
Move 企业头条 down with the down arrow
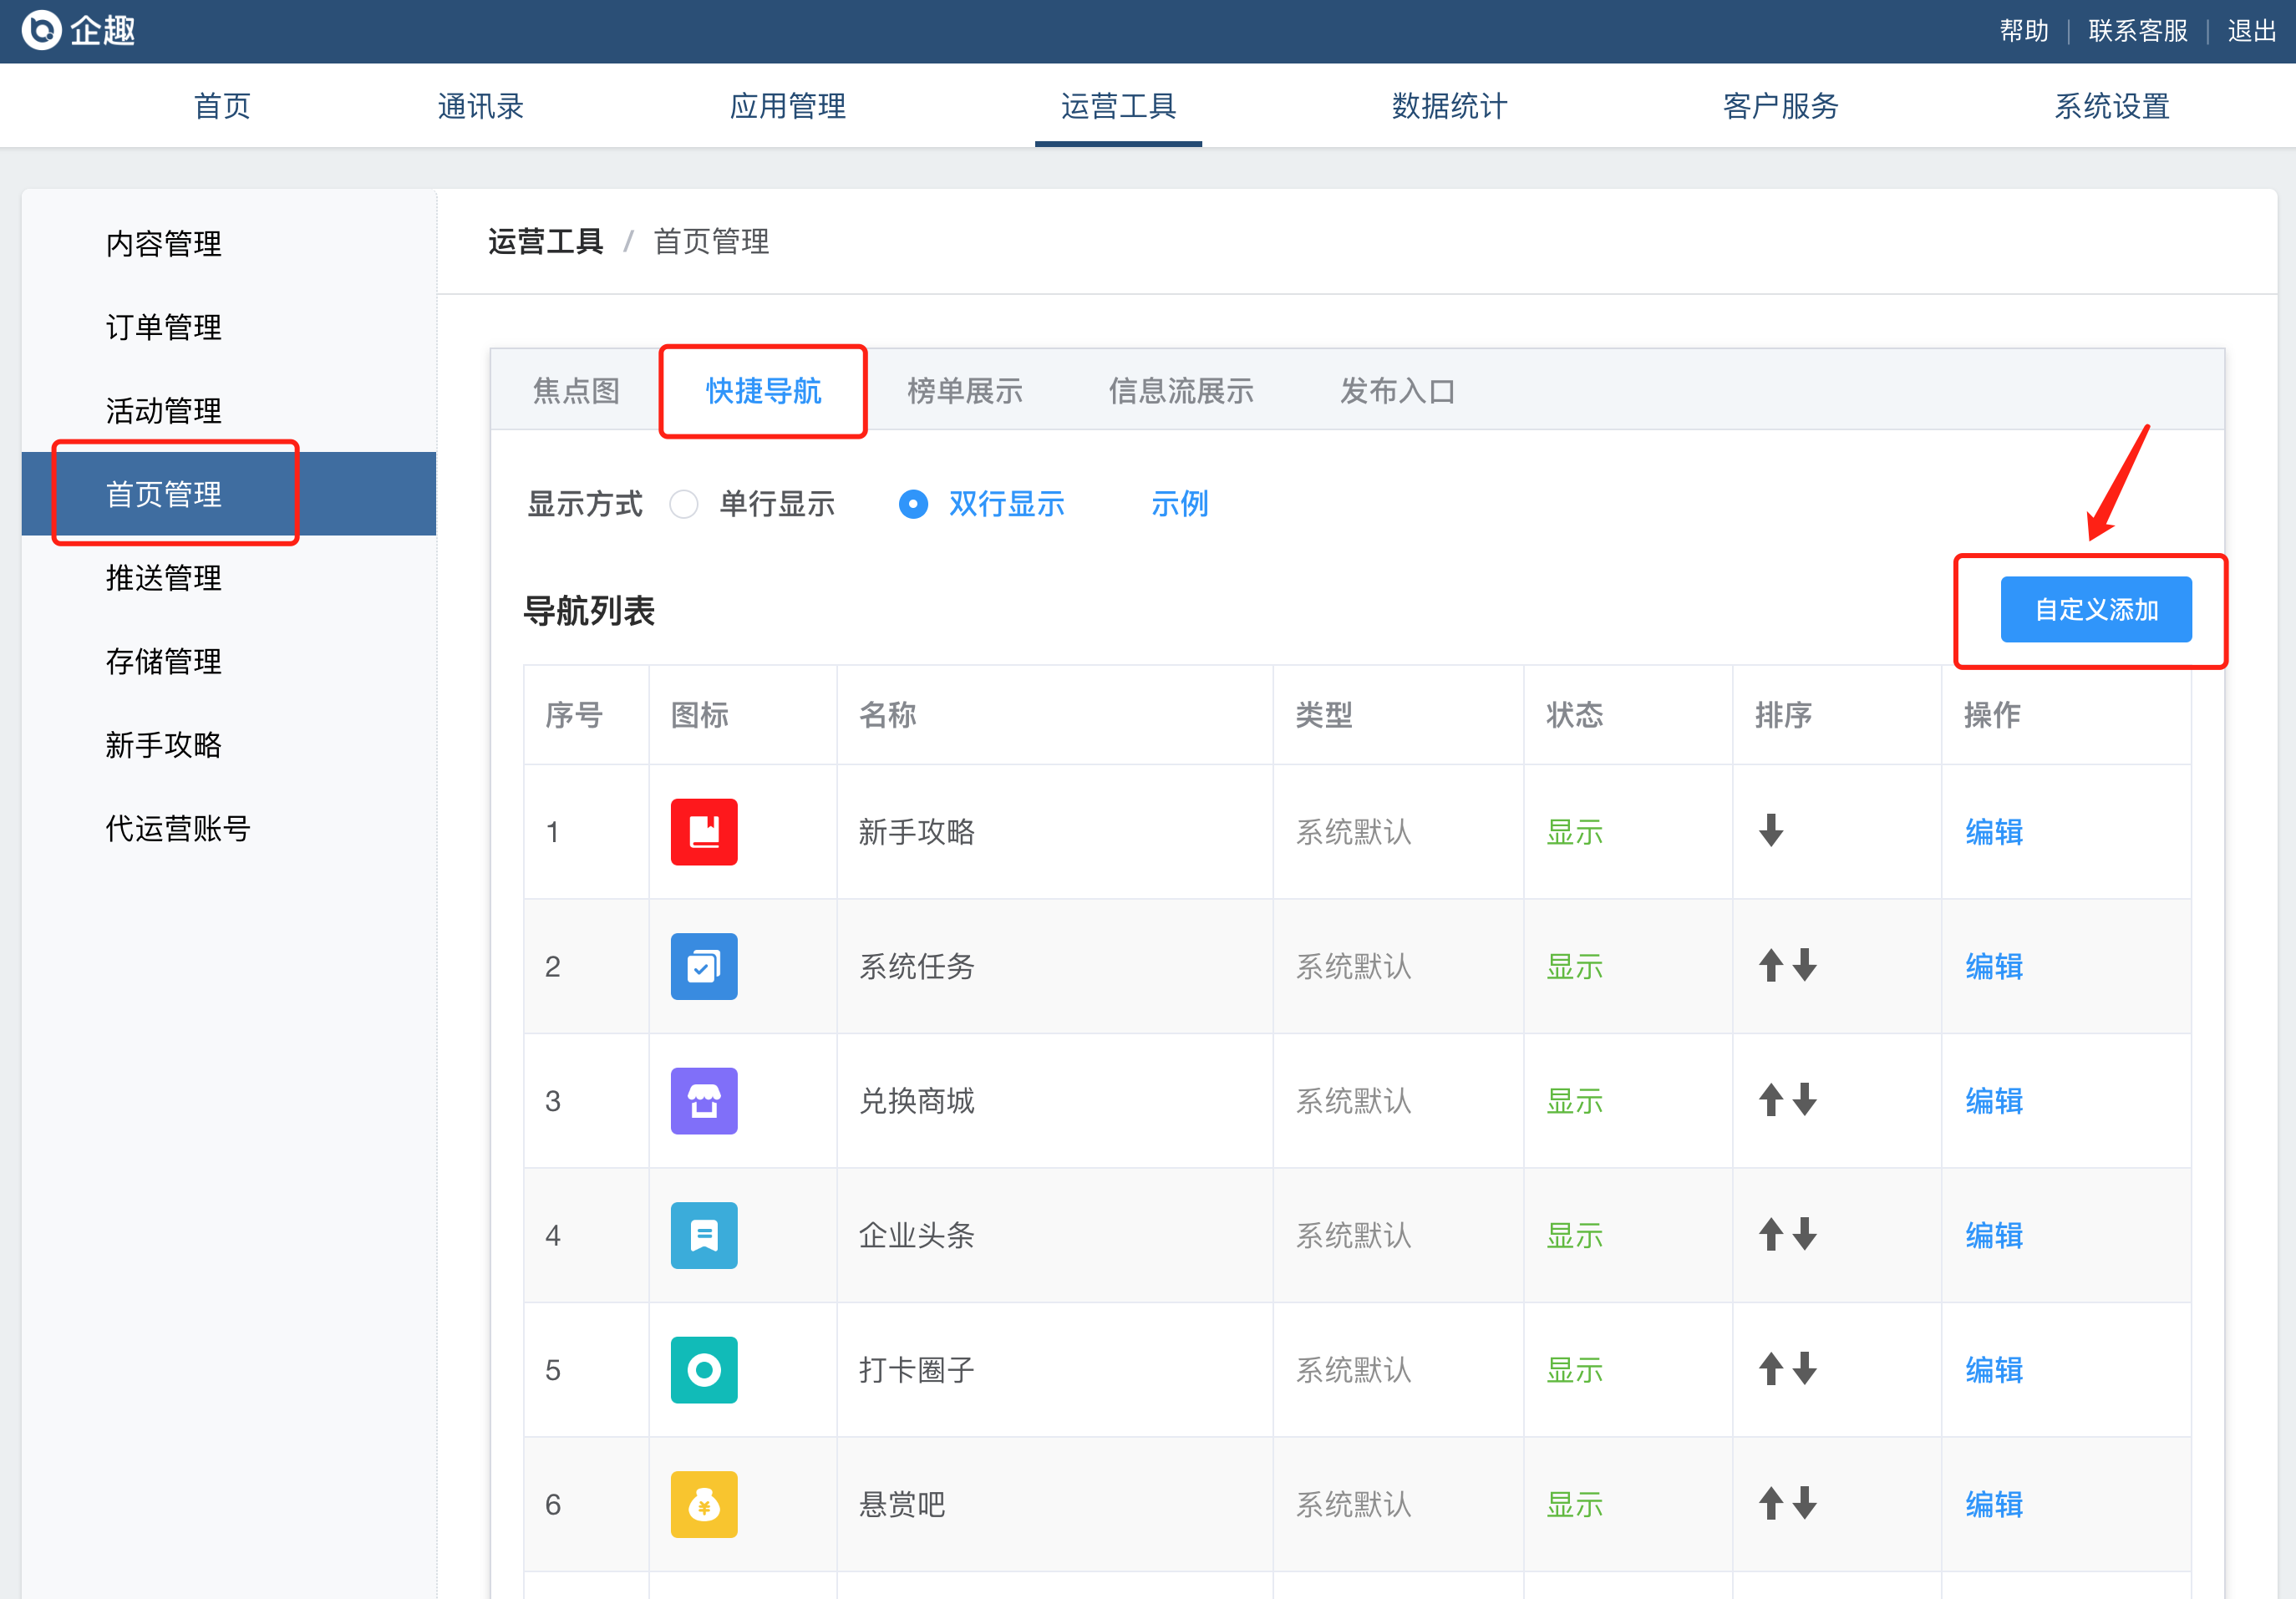1805,1234
